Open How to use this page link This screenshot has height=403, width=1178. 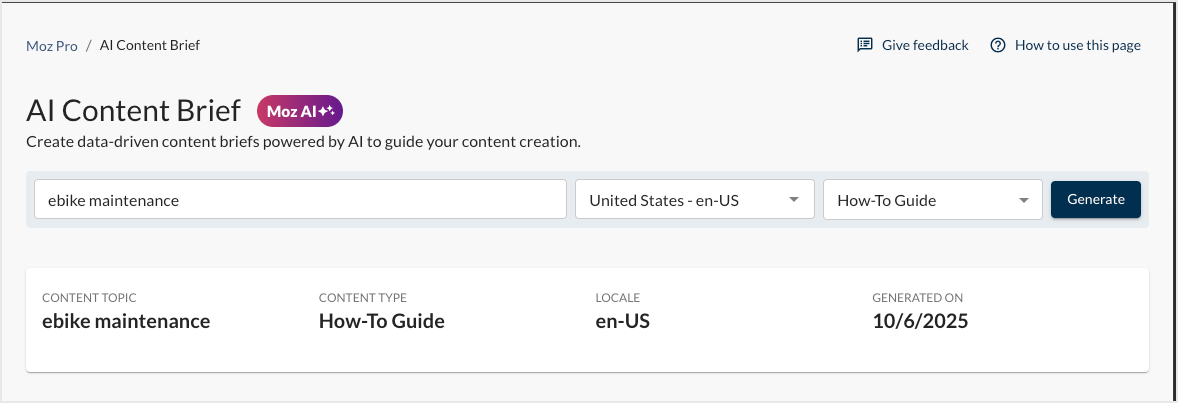pos(1077,45)
